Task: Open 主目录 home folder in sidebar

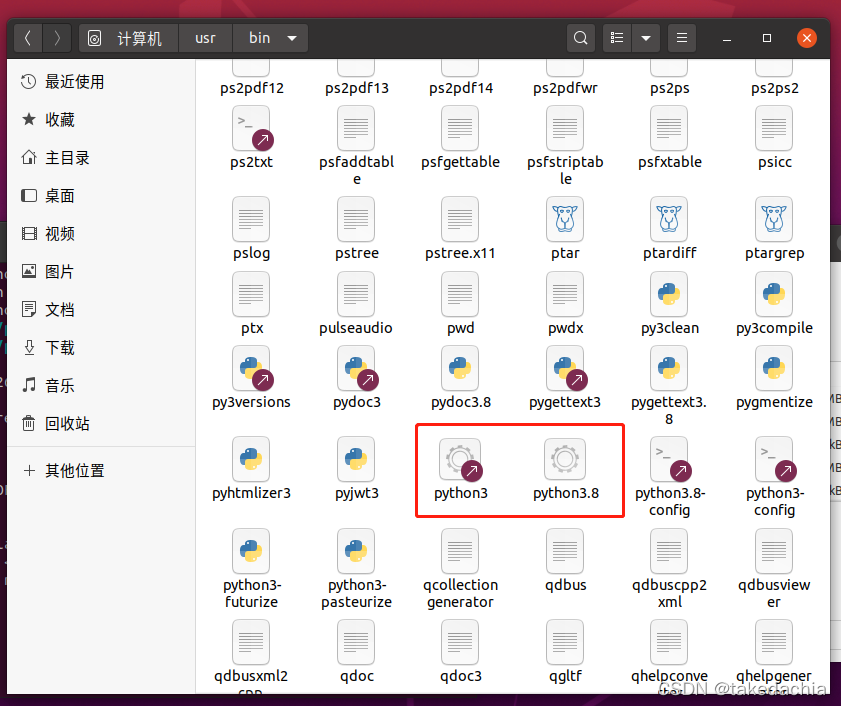Action: click(x=101, y=158)
